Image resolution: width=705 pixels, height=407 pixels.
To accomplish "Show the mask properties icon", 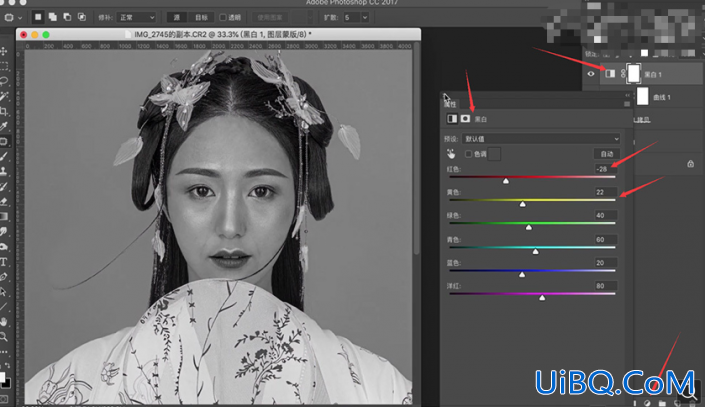I will (465, 118).
